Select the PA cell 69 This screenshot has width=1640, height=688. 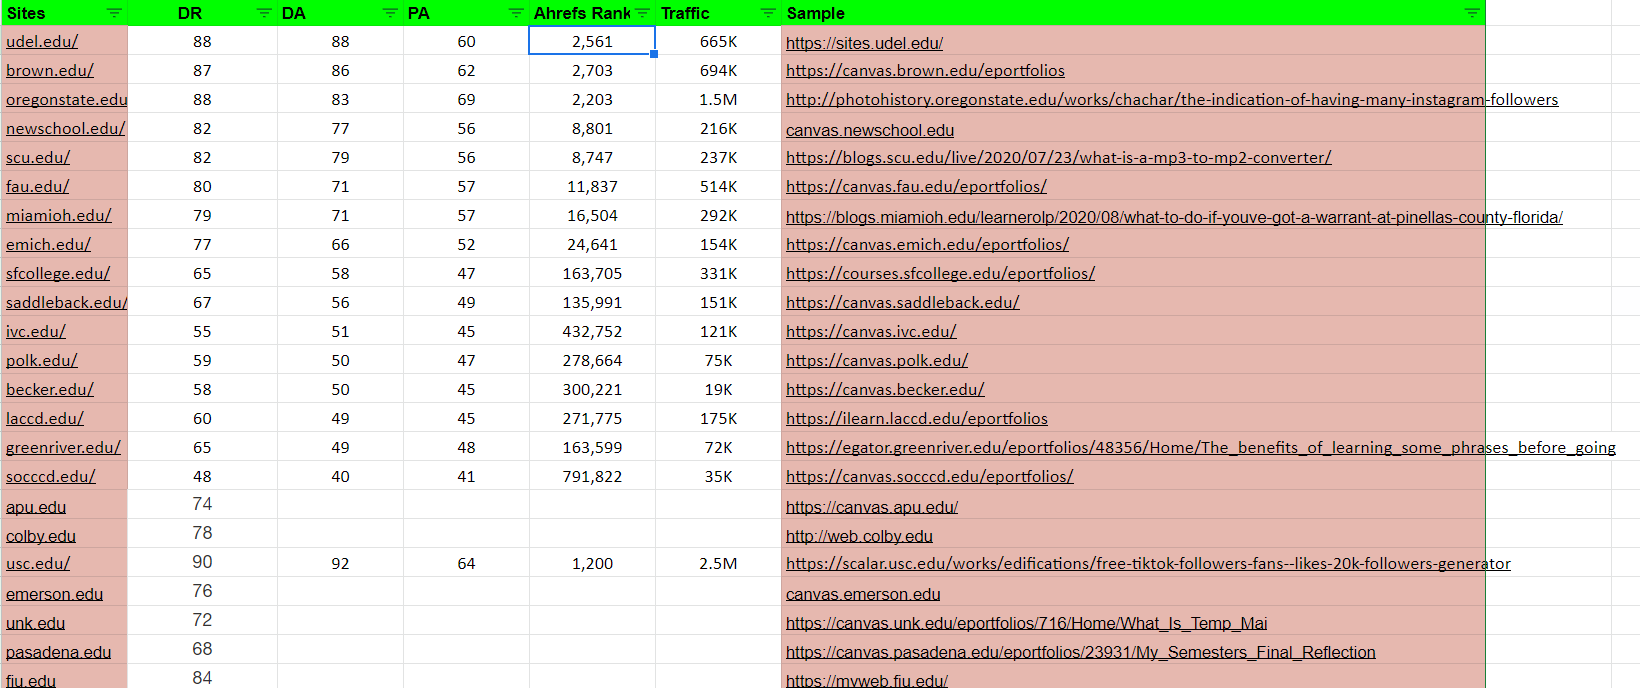tap(466, 99)
